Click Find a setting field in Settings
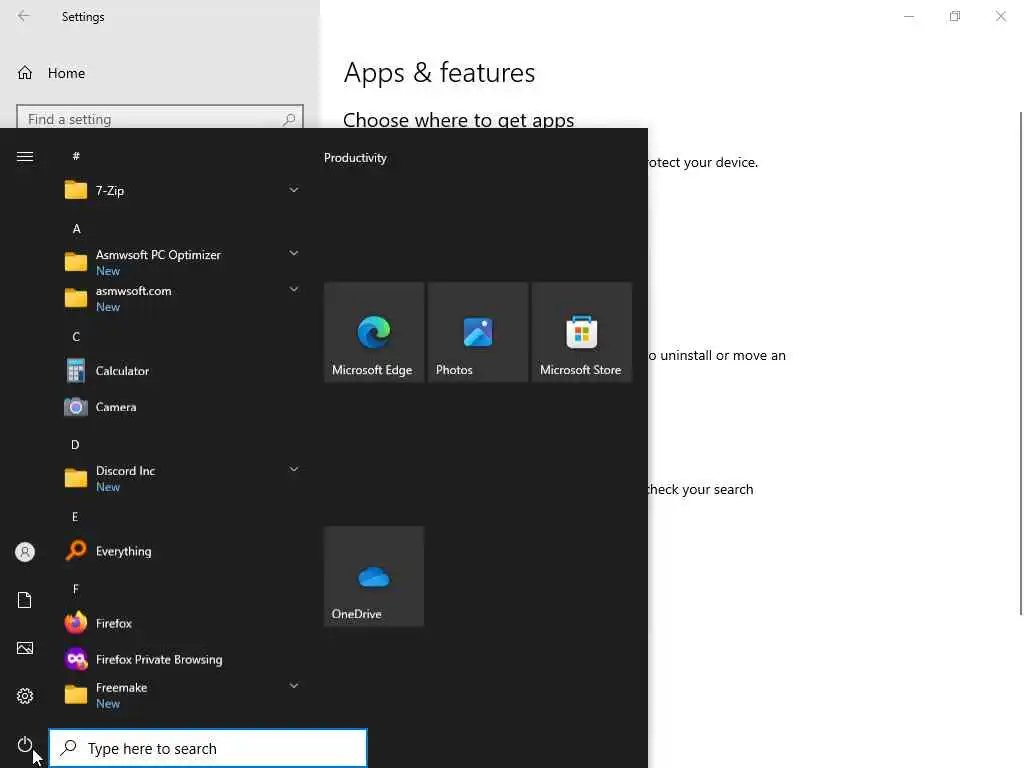Image resolution: width=1024 pixels, height=768 pixels. click(x=160, y=118)
